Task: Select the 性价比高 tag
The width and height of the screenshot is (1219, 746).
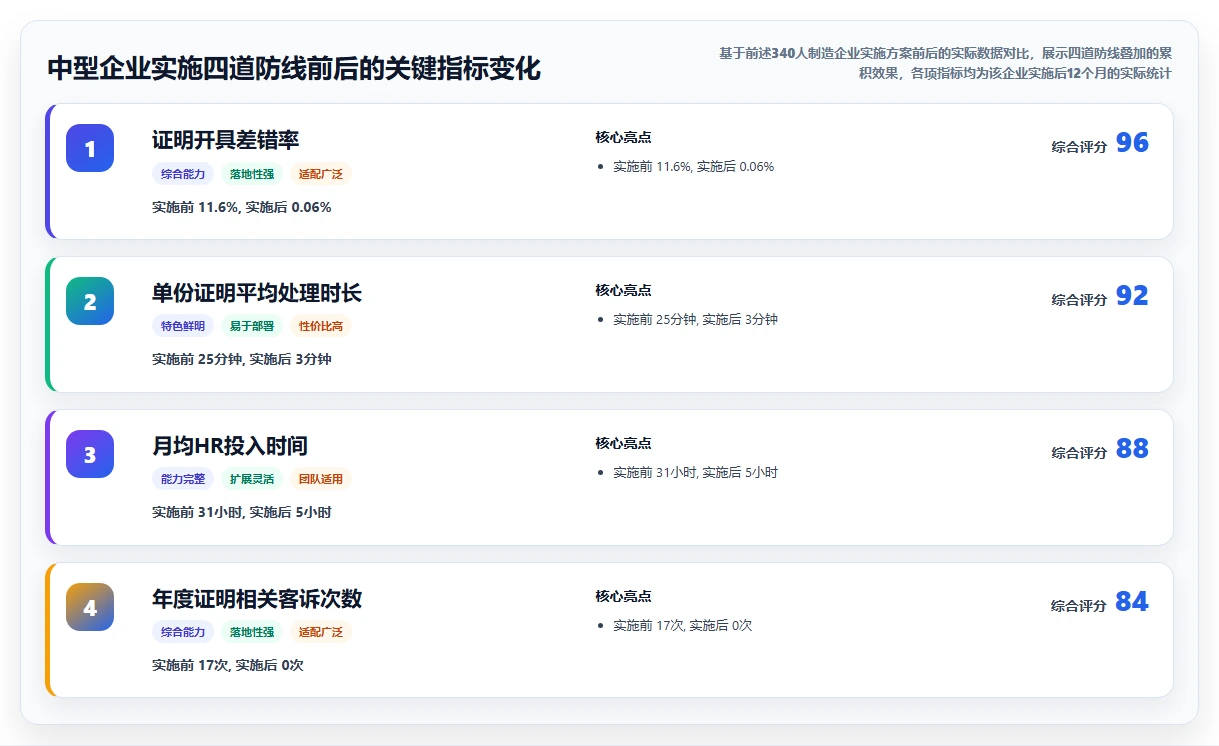Action: [x=321, y=326]
